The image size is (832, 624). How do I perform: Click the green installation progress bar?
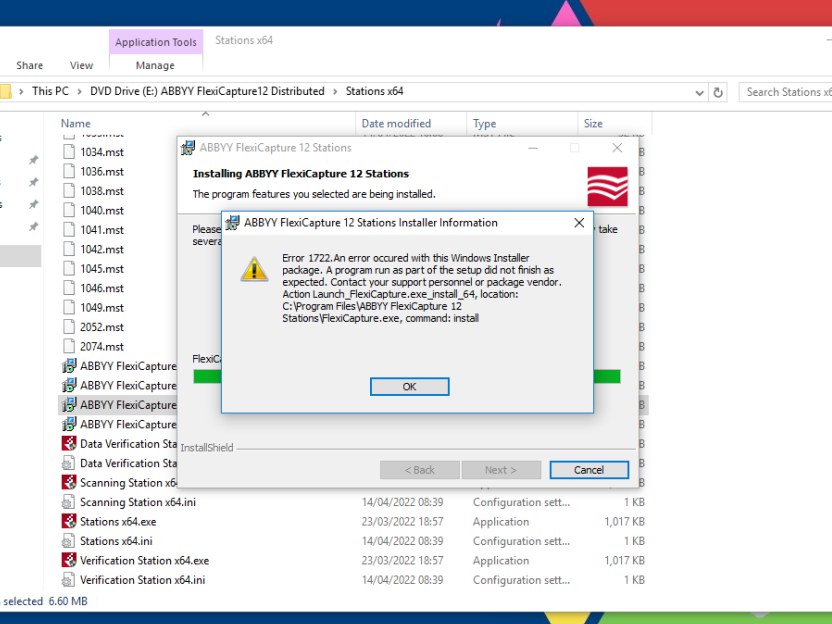point(606,376)
